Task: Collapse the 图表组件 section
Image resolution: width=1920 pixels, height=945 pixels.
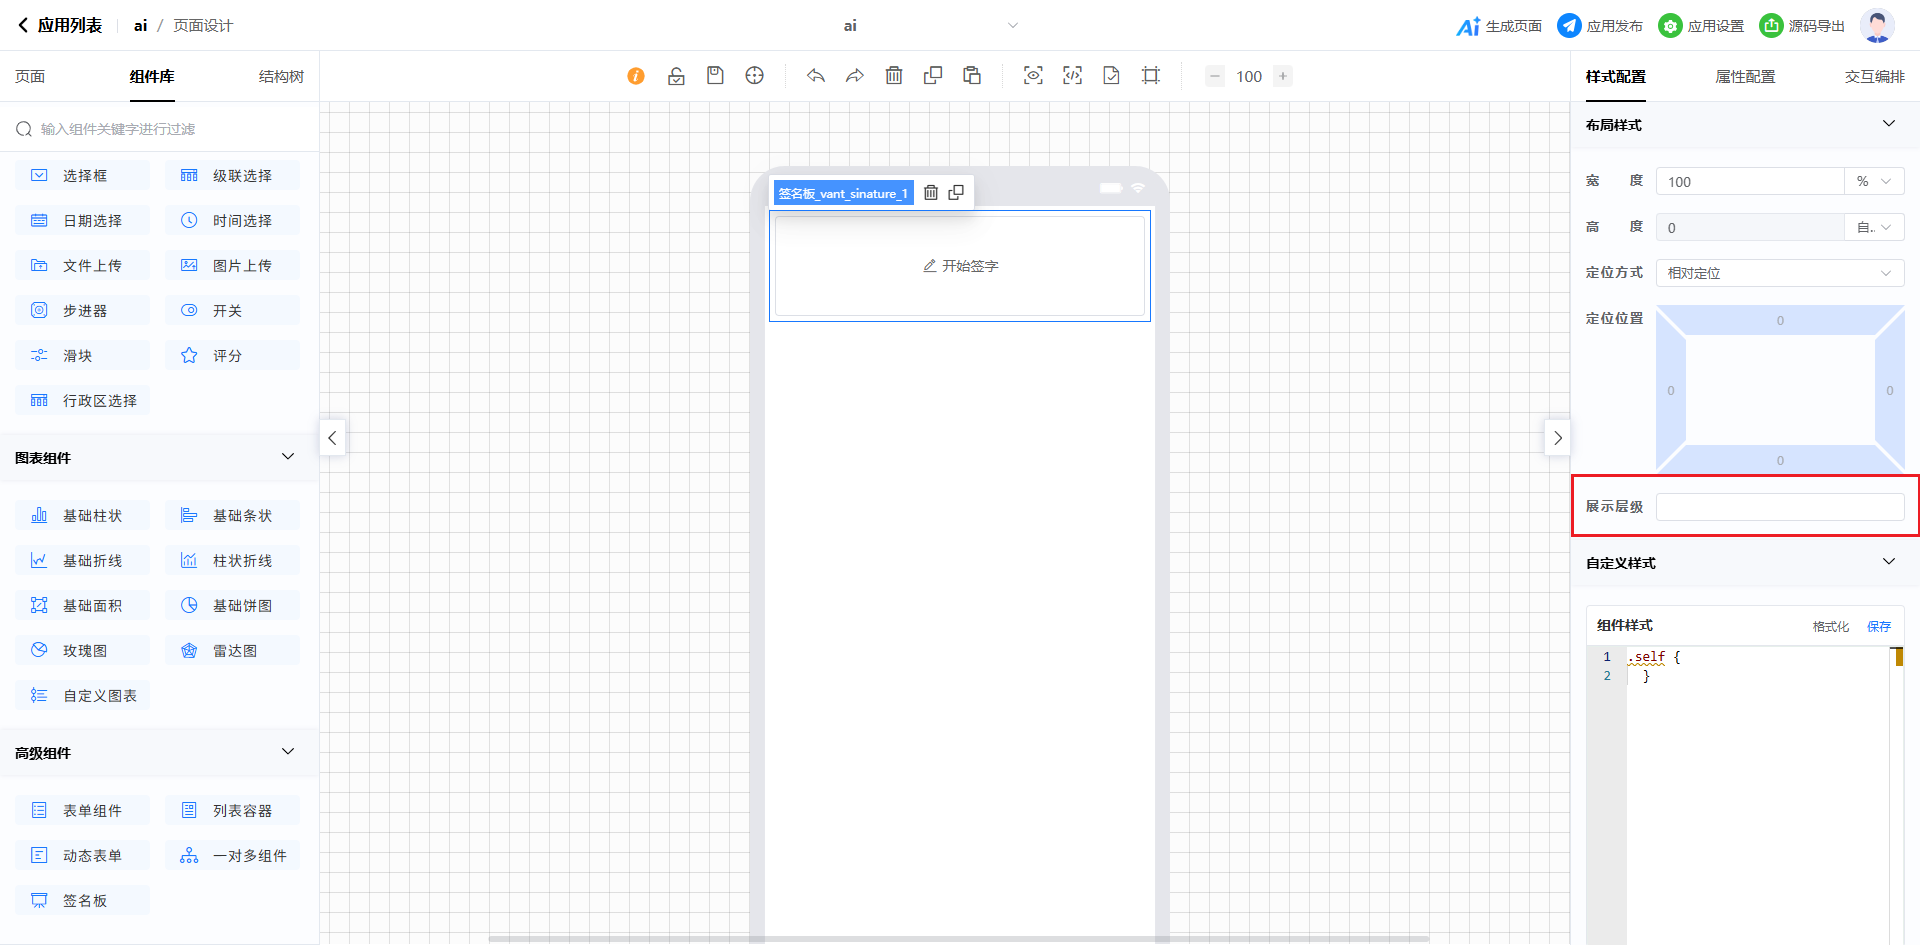Action: (288, 457)
